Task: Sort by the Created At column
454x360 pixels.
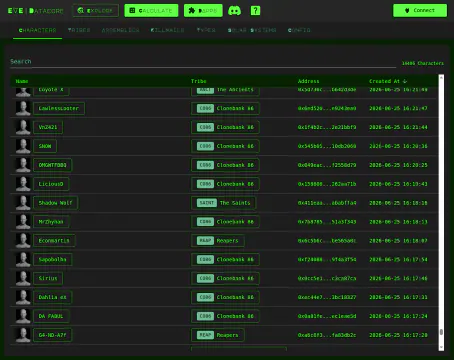Action: (388, 81)
